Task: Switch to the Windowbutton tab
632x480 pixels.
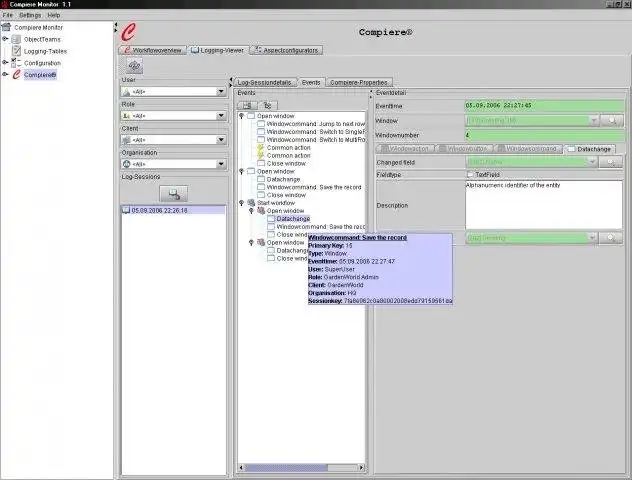Action: [465, 149]
